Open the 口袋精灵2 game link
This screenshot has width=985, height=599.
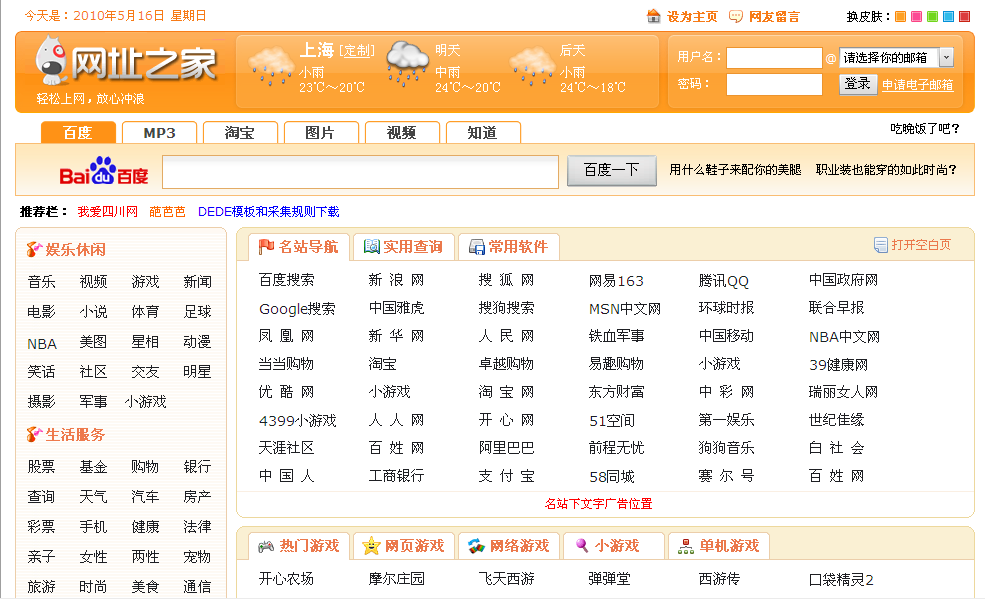click(x=841, y=579)
